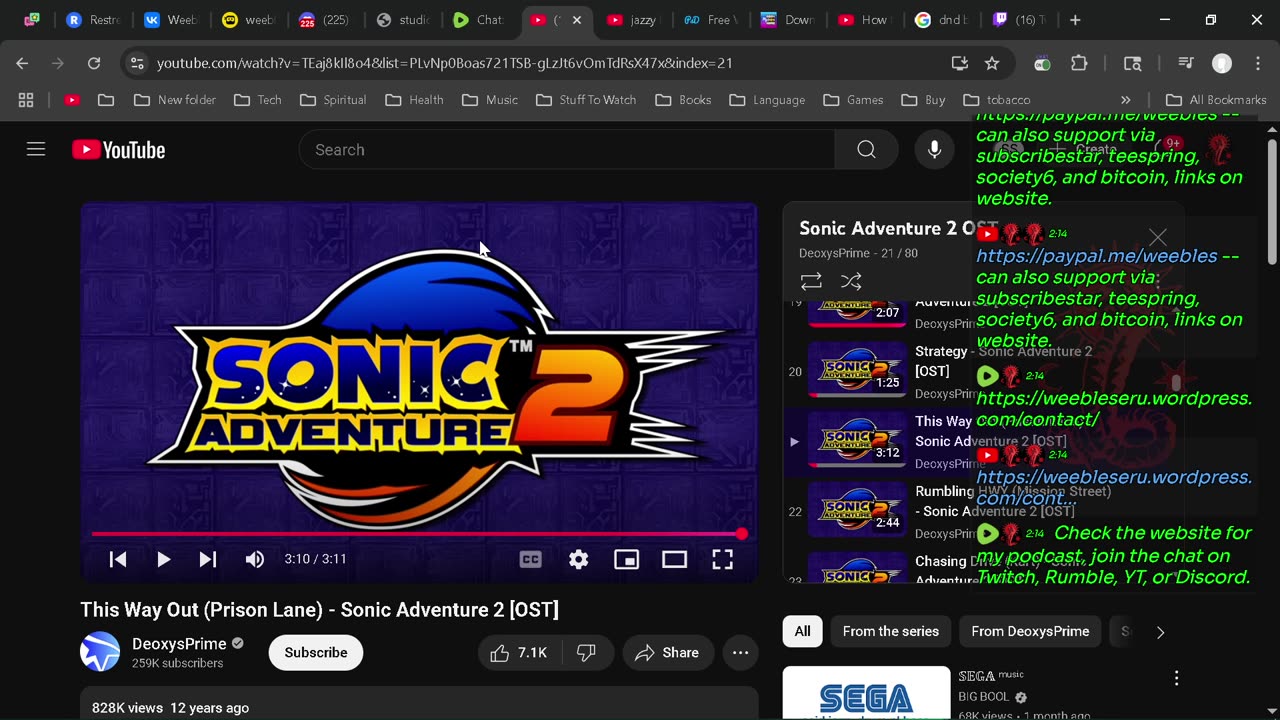Image resolution: width=1280 pixels, height=720 pixels.
Task: Share this video
Action: point(667,653)
